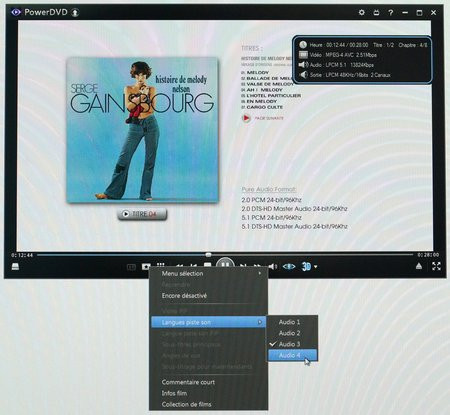
Task: Switch to fullscreen mode
Action: click(x=436, y=266)
